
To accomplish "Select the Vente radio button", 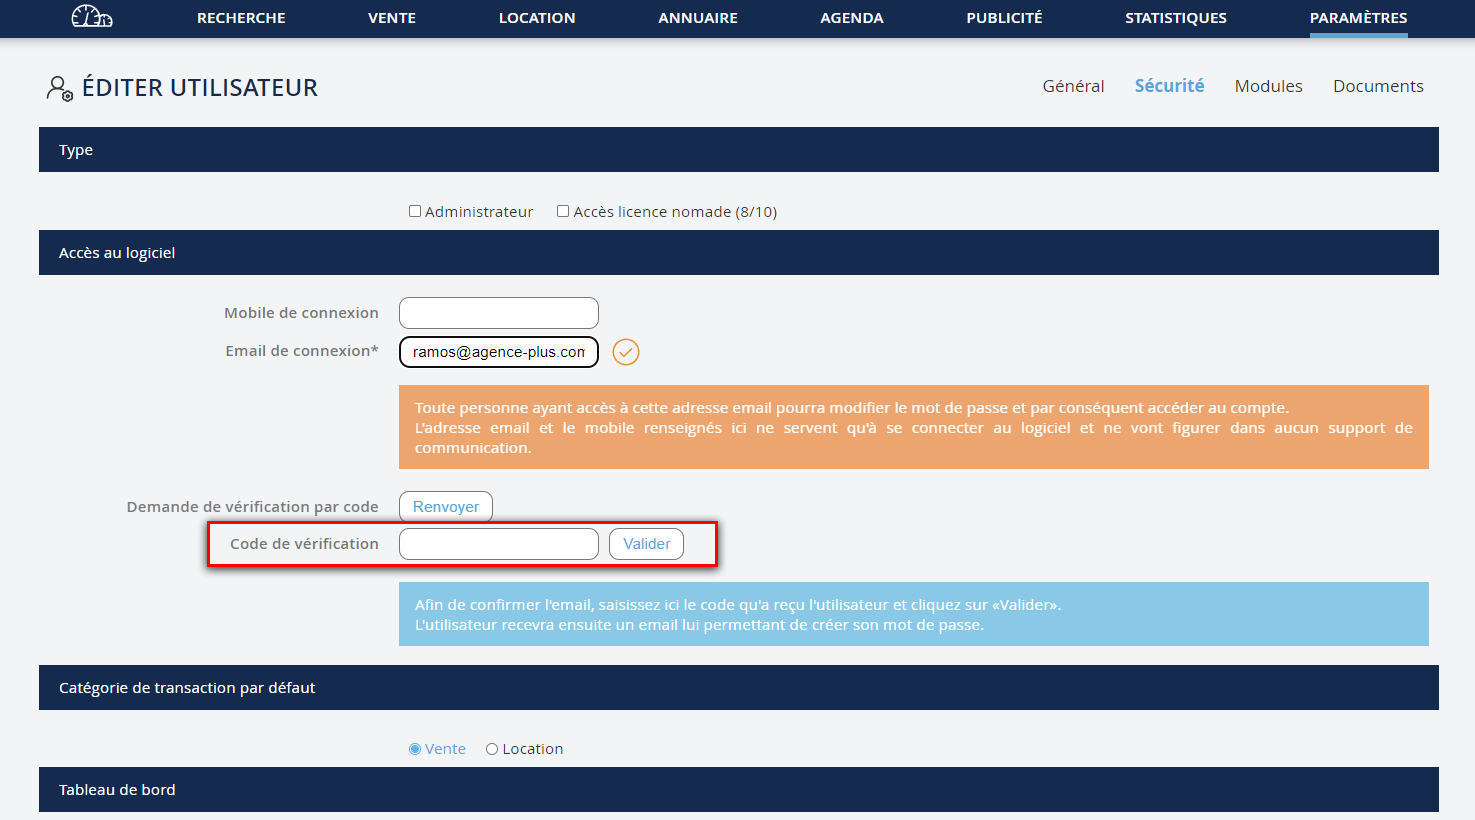I will (415, 749).
